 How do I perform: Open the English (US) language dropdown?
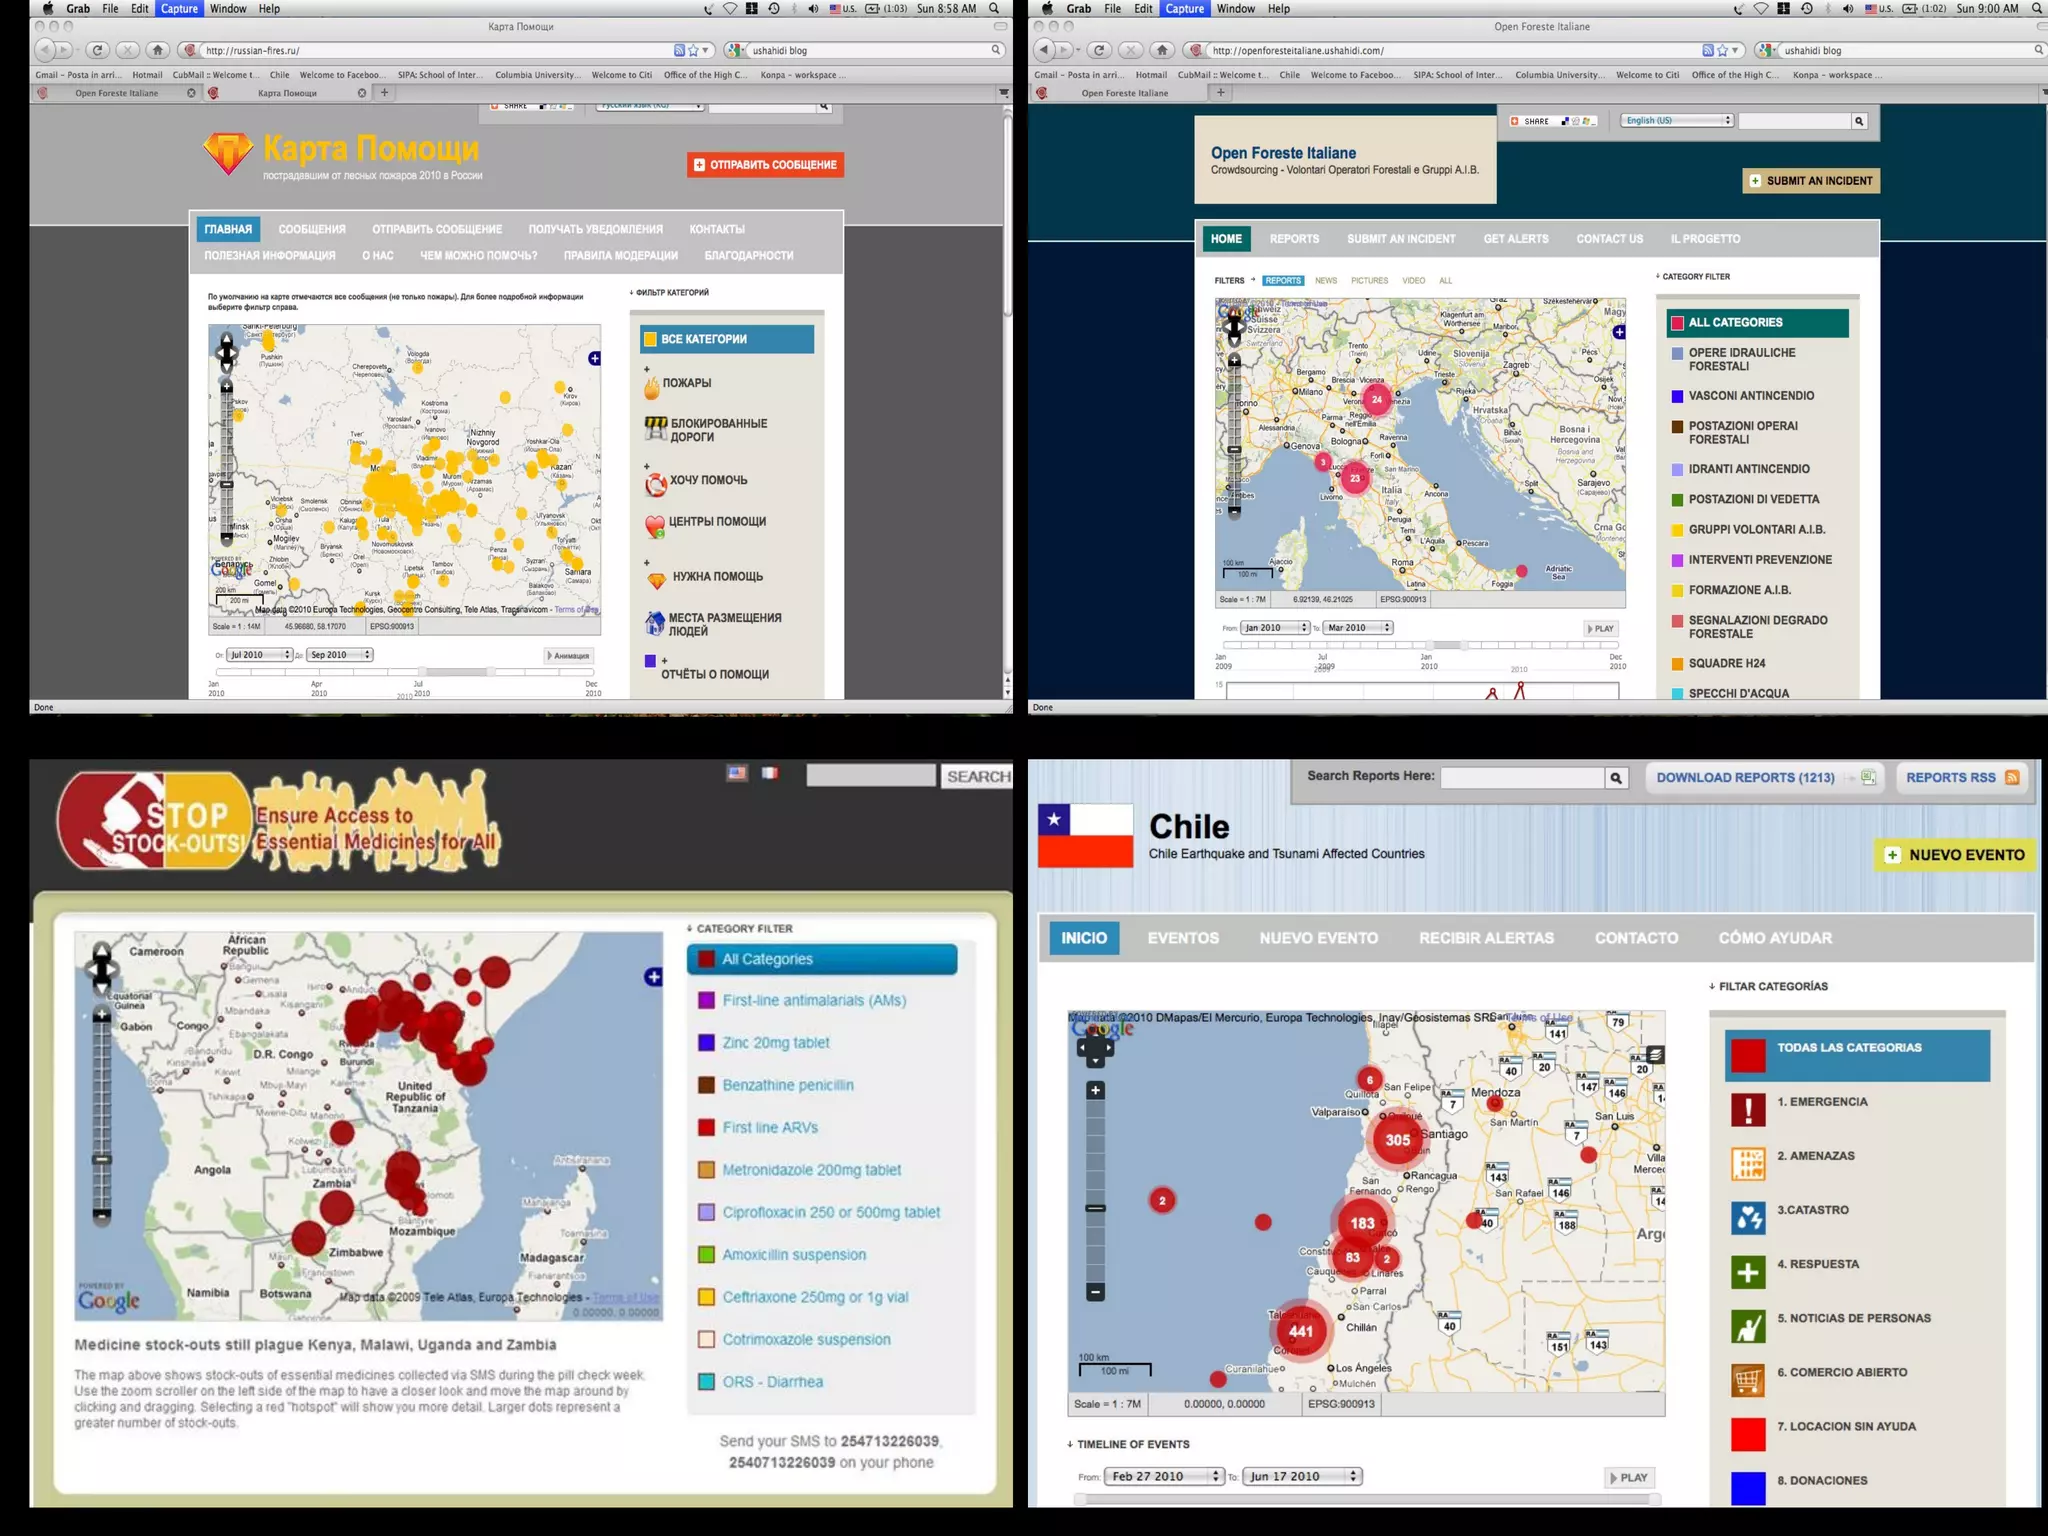1677,121
